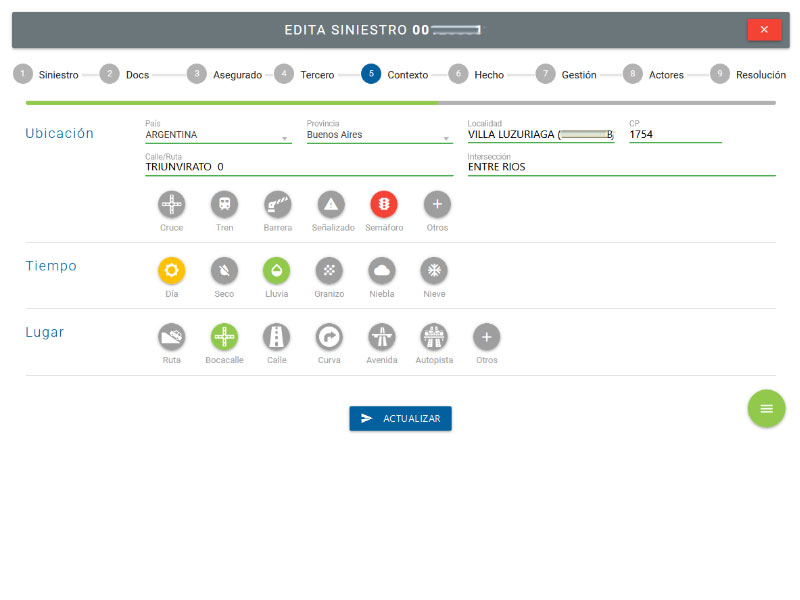Toggle off the Semáforo traffic light option
This screenshot has height=600, width=800.
(384, 205)
